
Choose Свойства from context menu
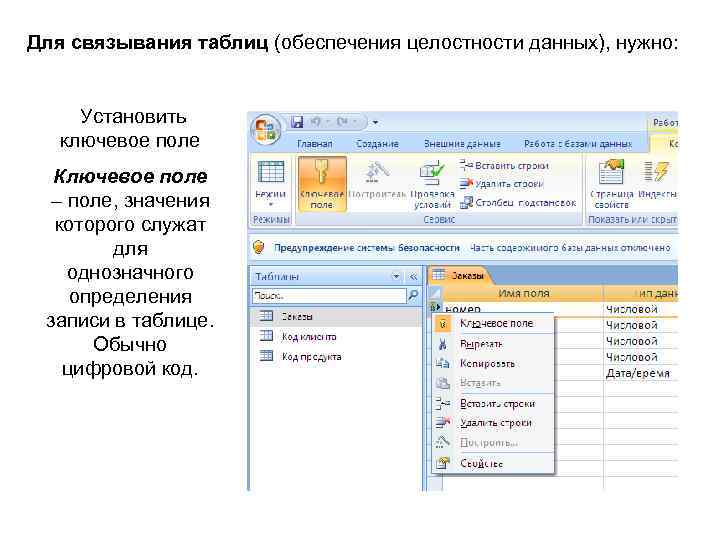click(494, 463)
